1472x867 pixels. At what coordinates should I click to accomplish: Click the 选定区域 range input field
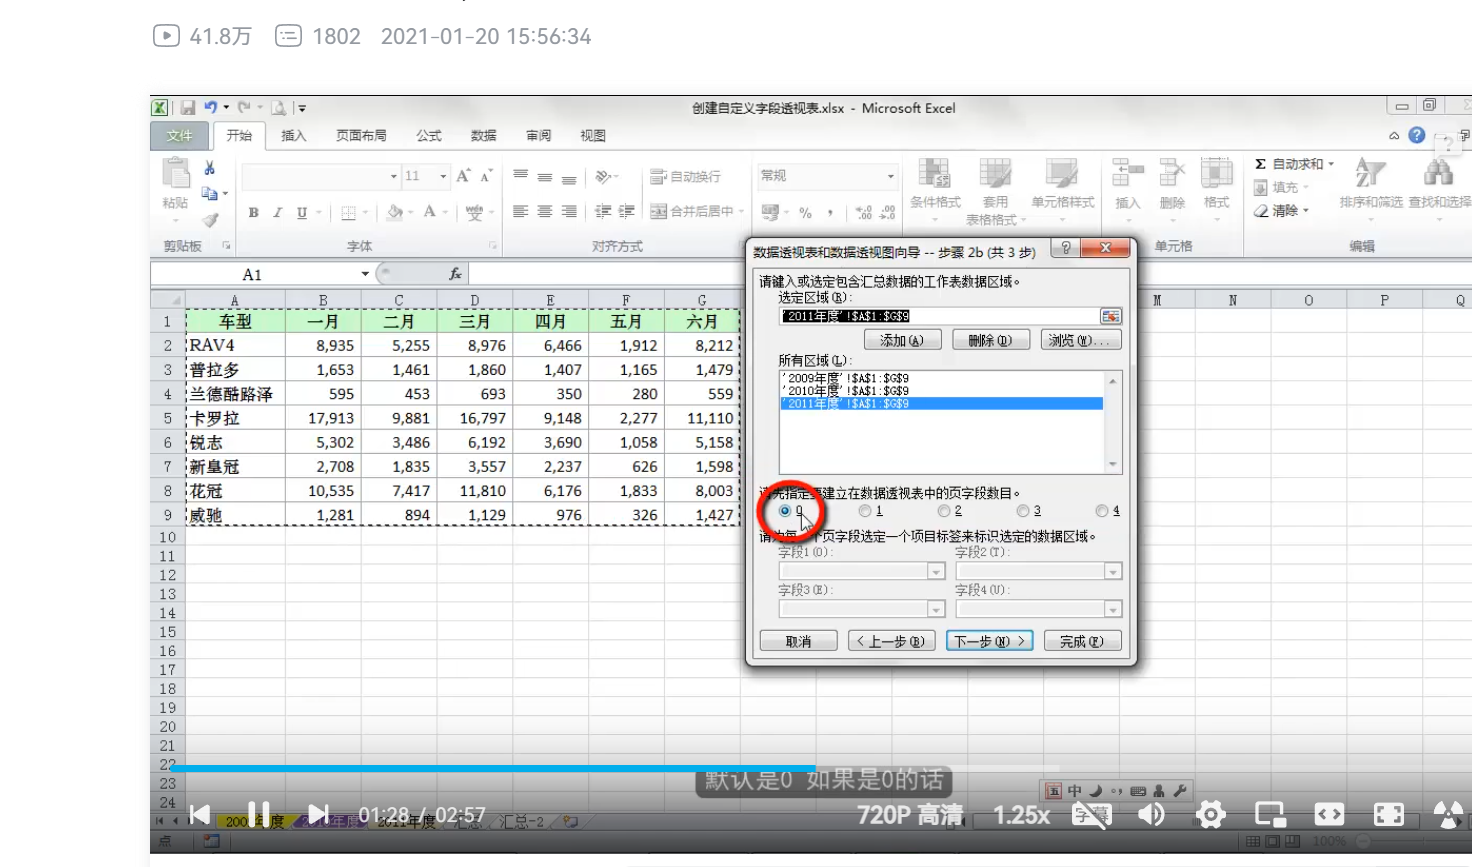939,316
